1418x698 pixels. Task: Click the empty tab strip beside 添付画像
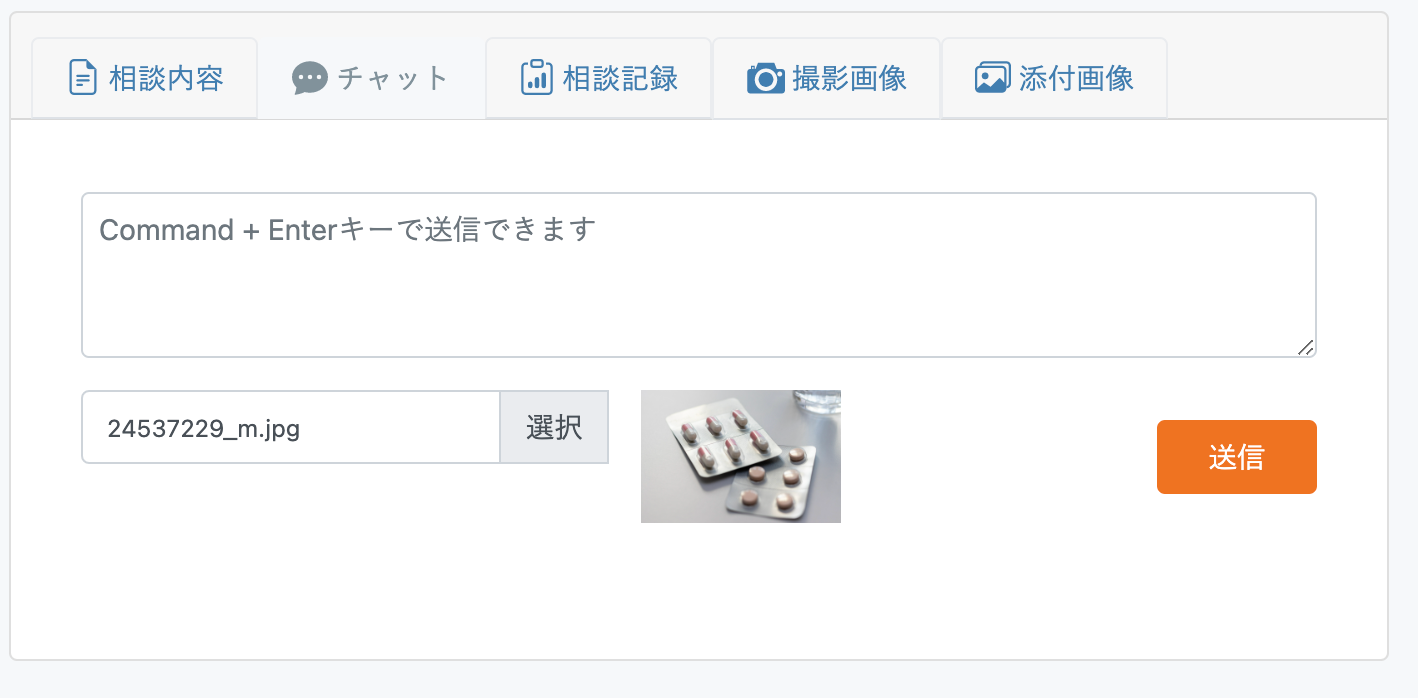click(1275, 78)
